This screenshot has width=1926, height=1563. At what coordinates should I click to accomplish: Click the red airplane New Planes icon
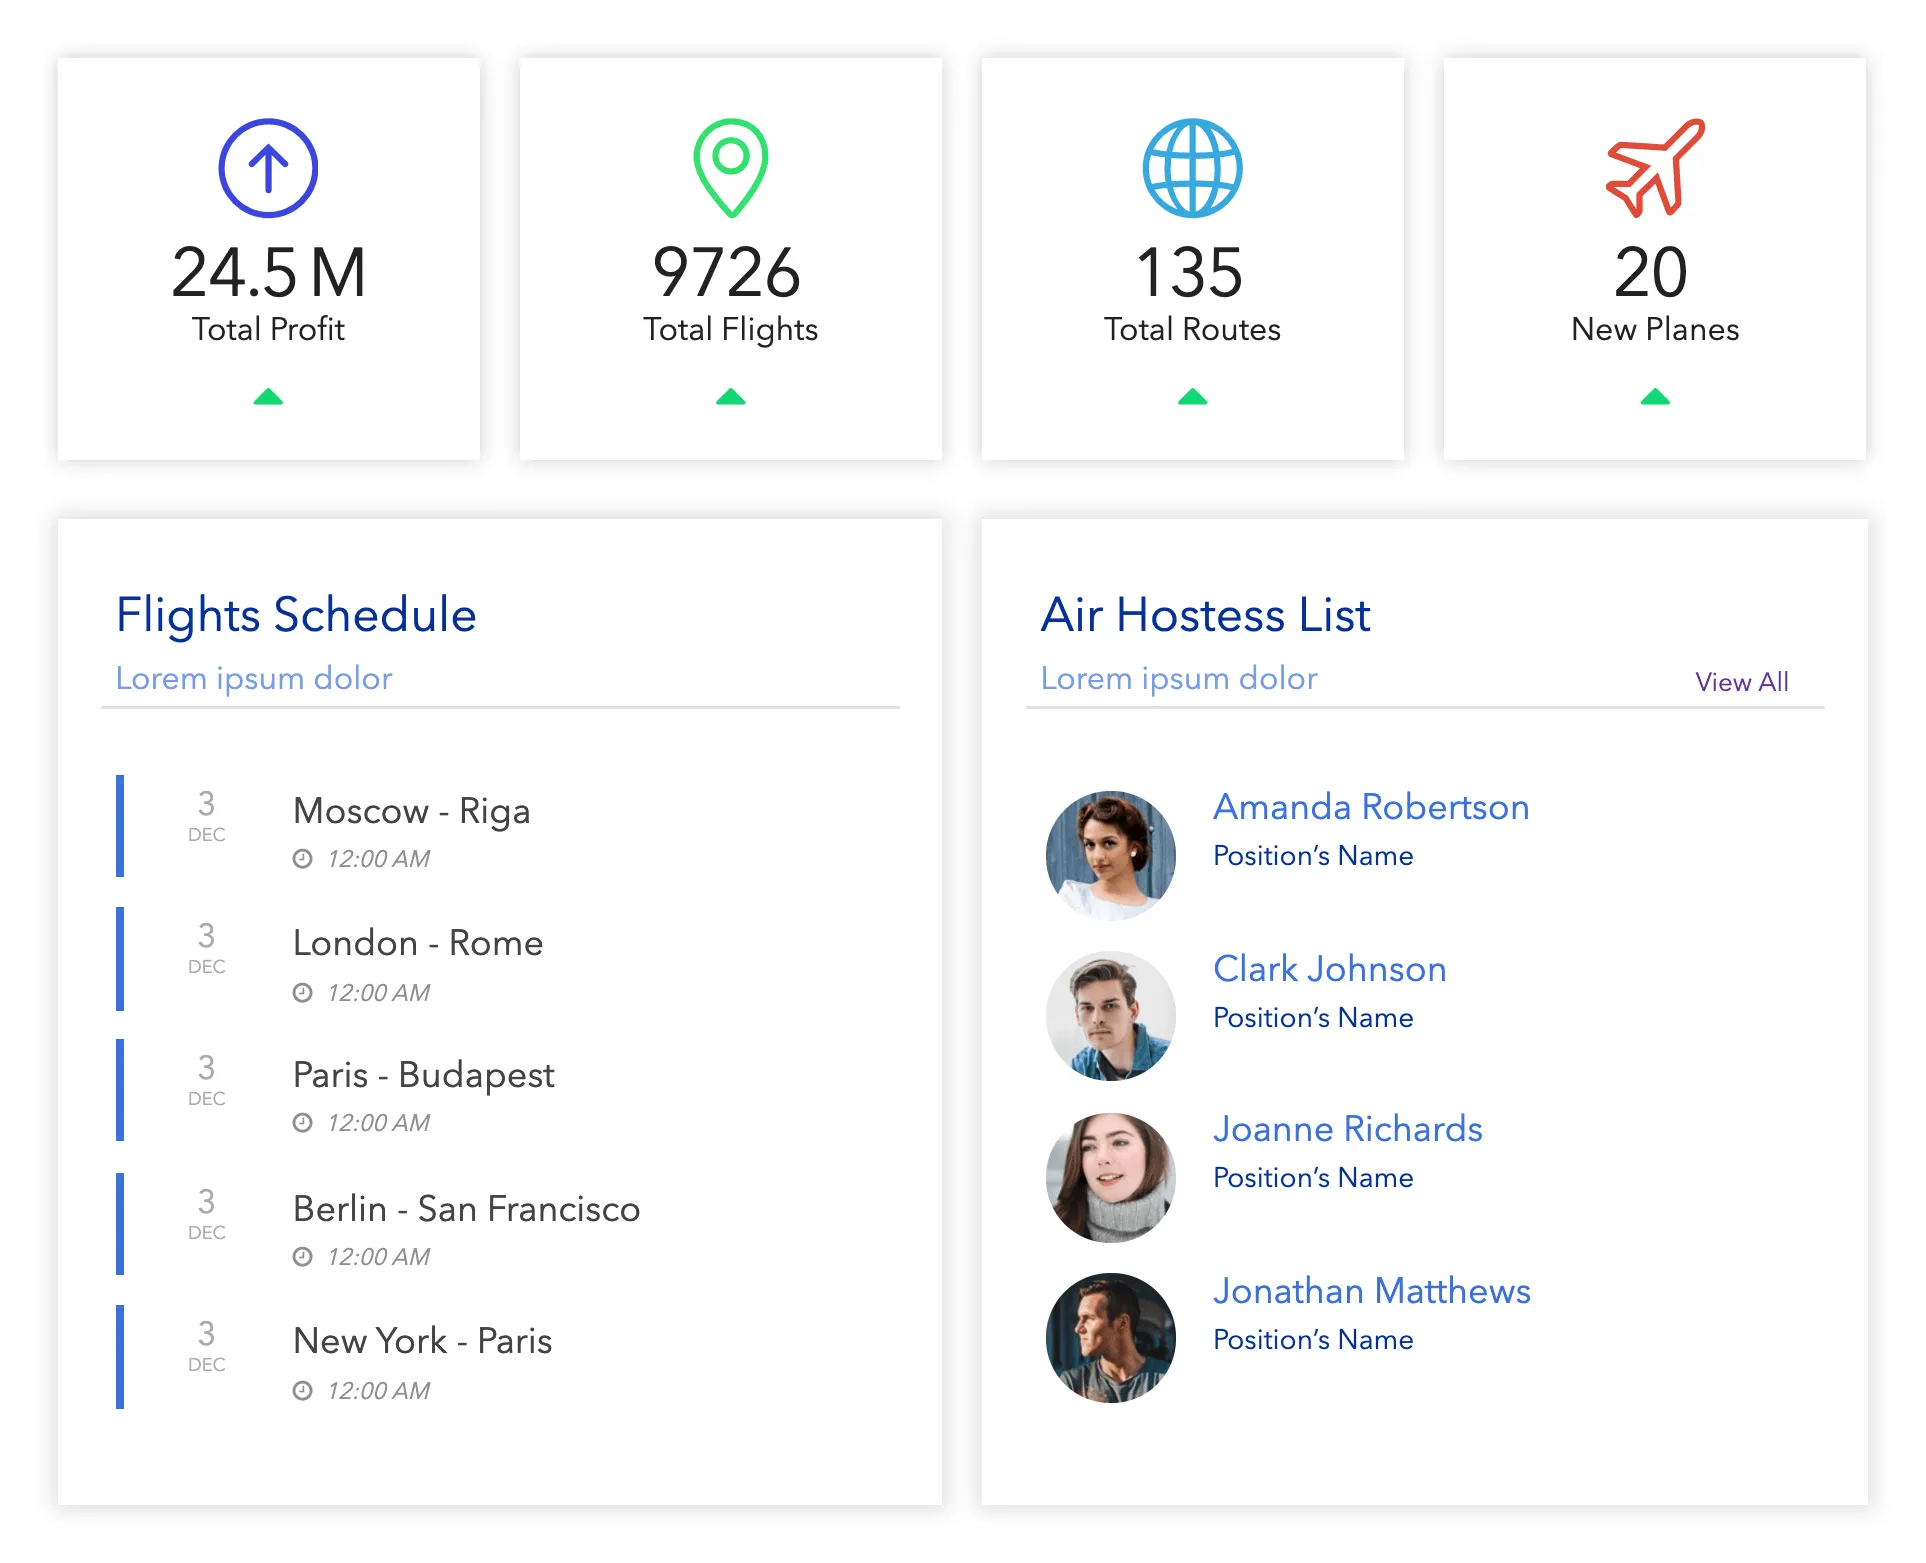1655,168
